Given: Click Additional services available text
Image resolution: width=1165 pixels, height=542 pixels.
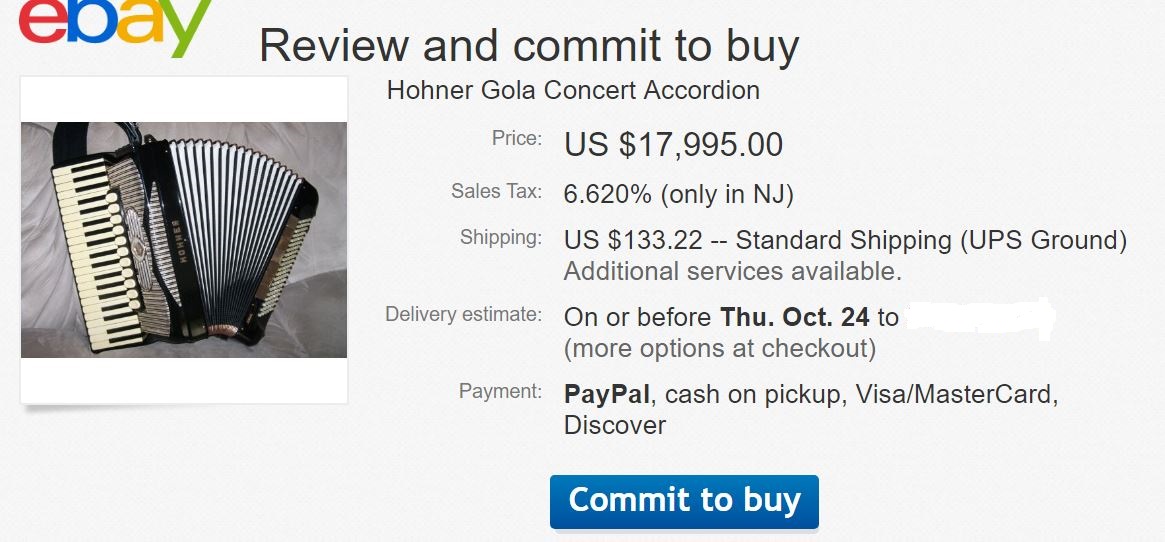Looking at the screenshot, I should 733,271.
